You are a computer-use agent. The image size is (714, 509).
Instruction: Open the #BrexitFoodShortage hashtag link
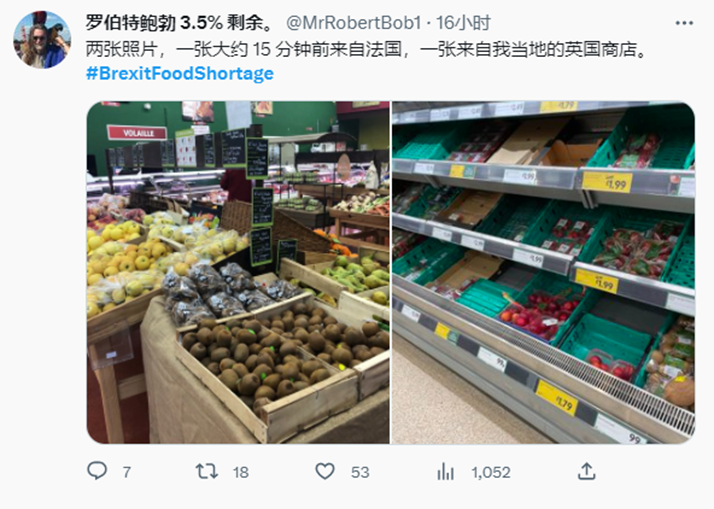[x=180, y=73]
